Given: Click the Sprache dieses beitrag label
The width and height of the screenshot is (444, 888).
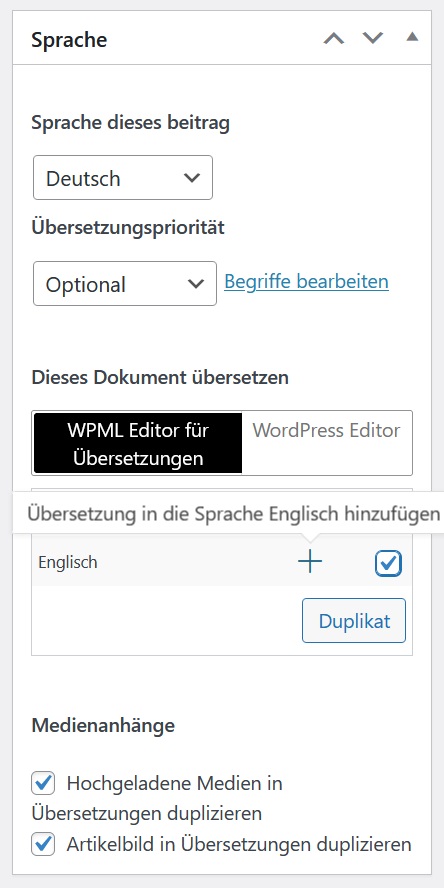Looking at the screenshot, I should [130, 123].
